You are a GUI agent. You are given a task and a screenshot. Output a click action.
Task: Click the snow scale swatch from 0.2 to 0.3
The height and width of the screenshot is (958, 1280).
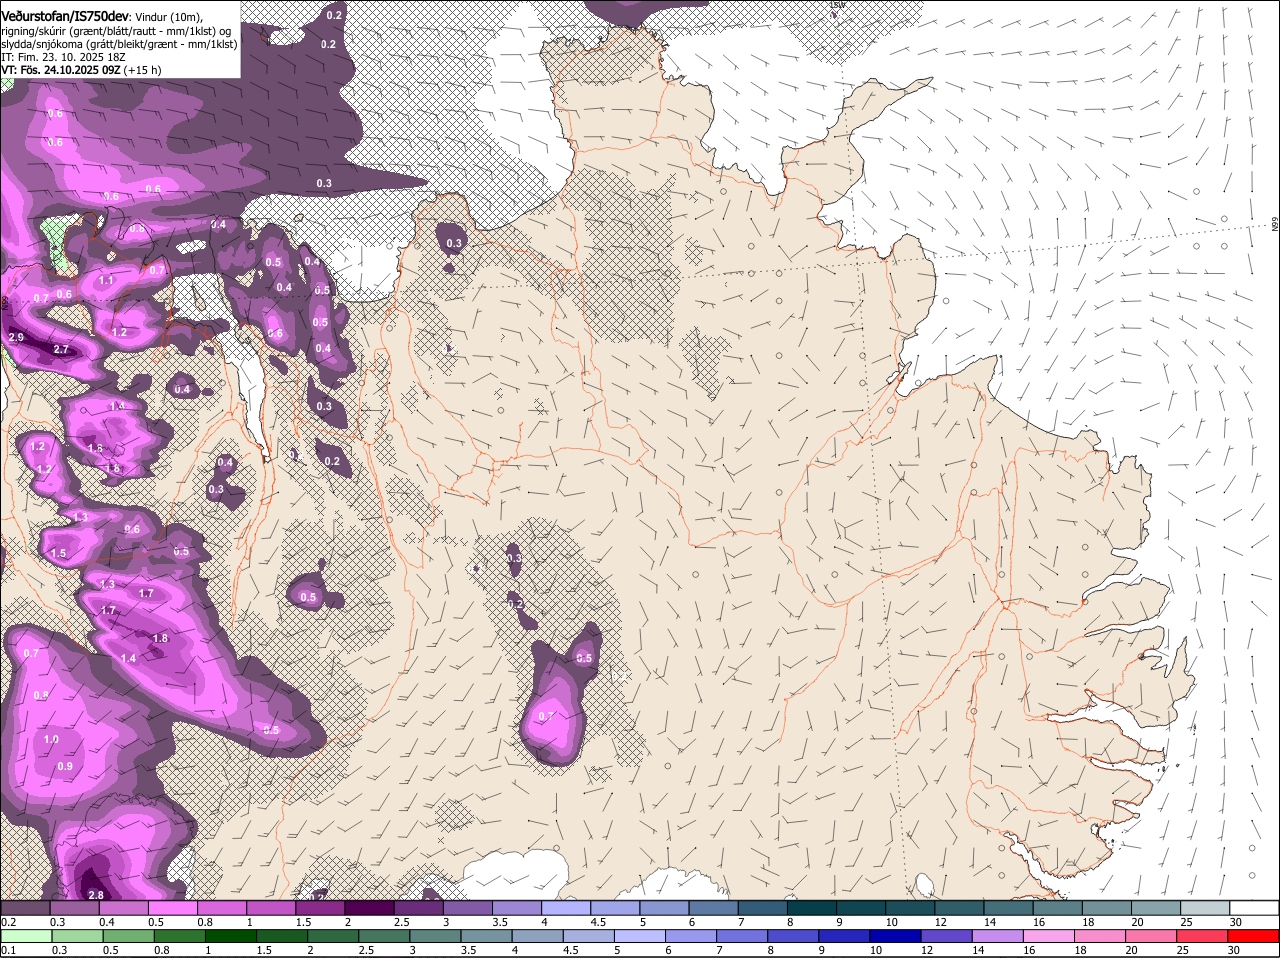[25, 907]
